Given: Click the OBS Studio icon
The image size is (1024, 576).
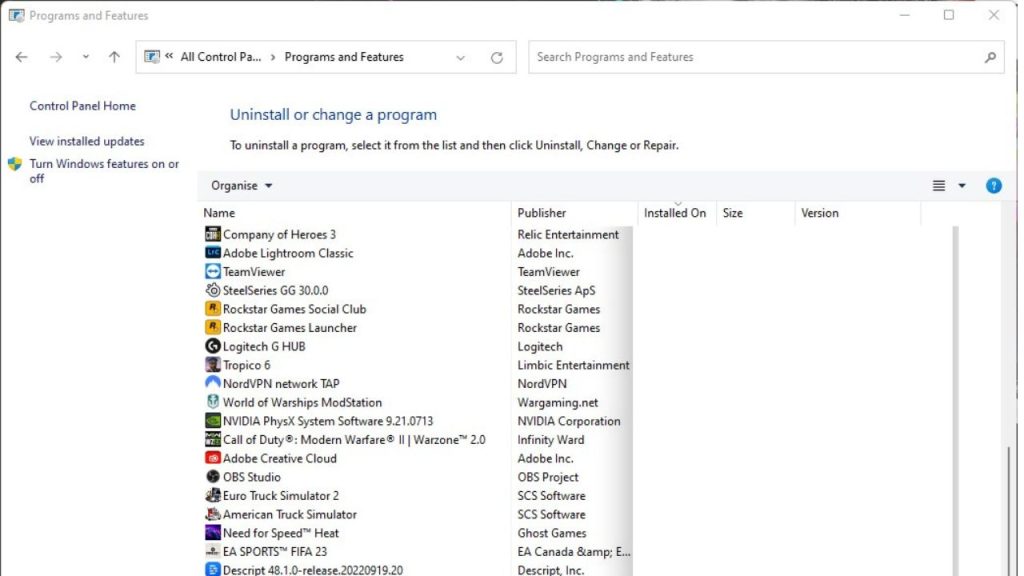Looking at the screenshot, I should coord(212,477).
